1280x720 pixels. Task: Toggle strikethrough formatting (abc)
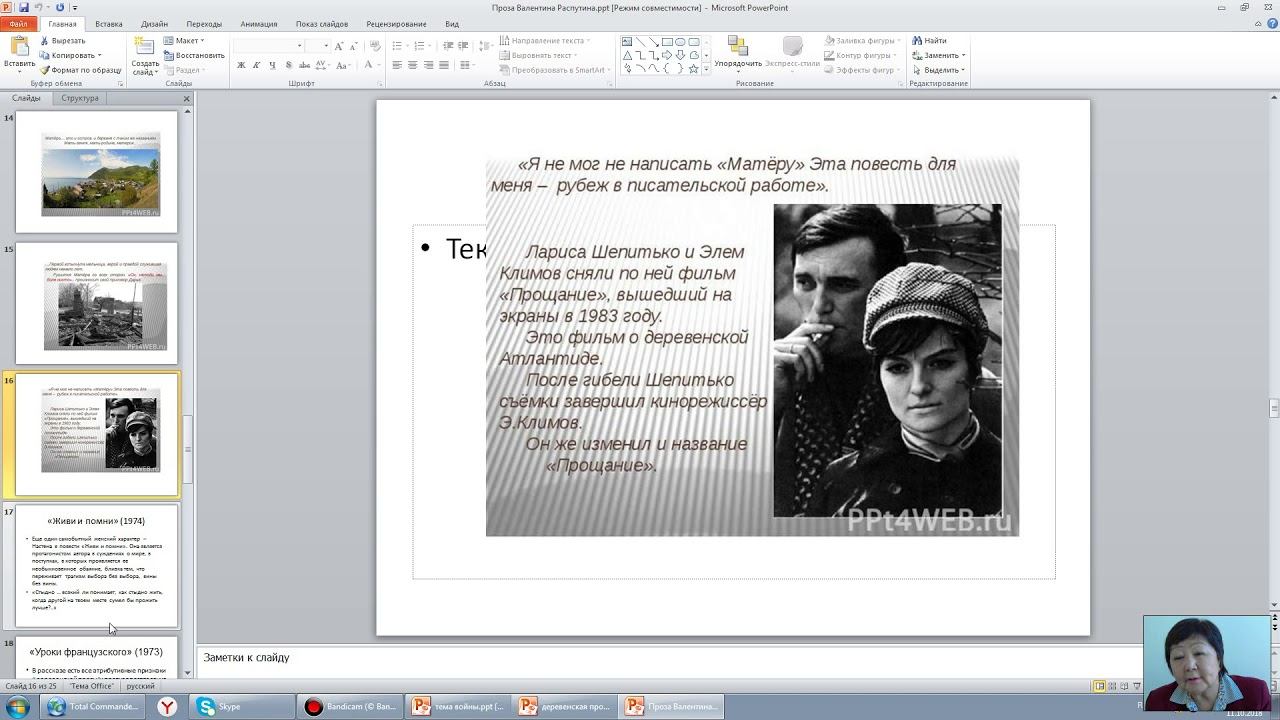point(303,65)
